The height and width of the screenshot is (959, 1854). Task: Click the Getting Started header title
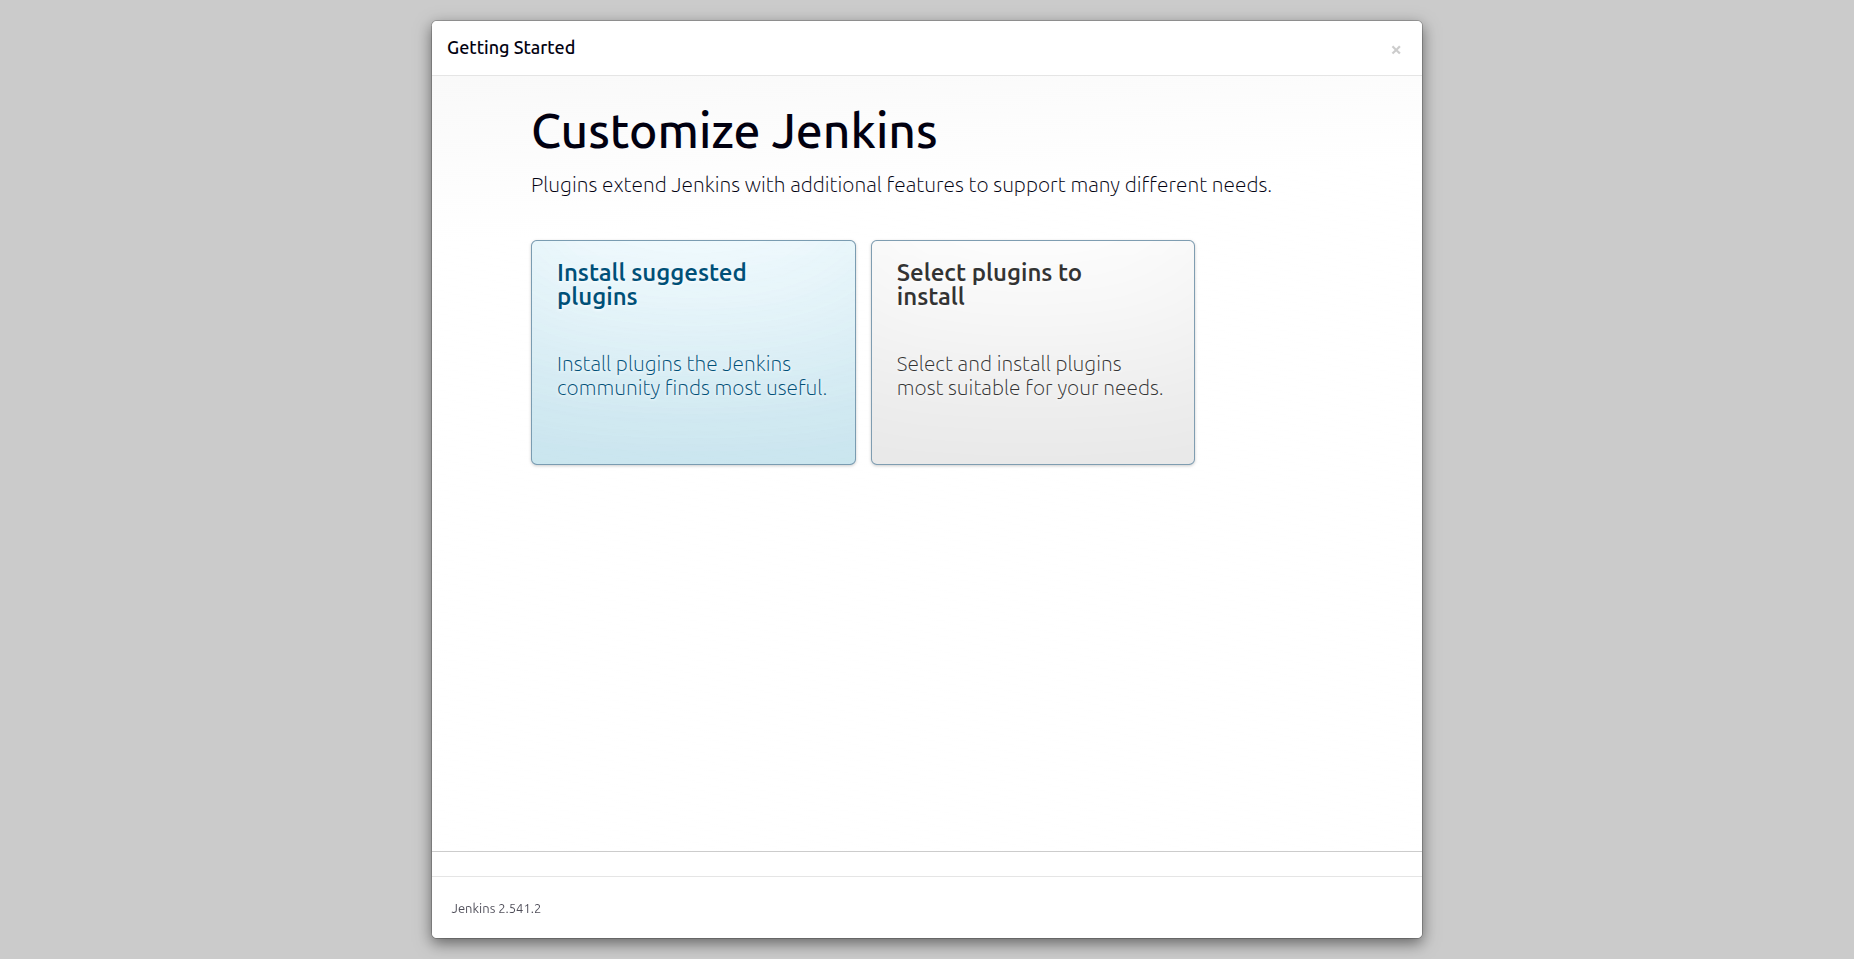pyautogui.click(x=512, y=47)
